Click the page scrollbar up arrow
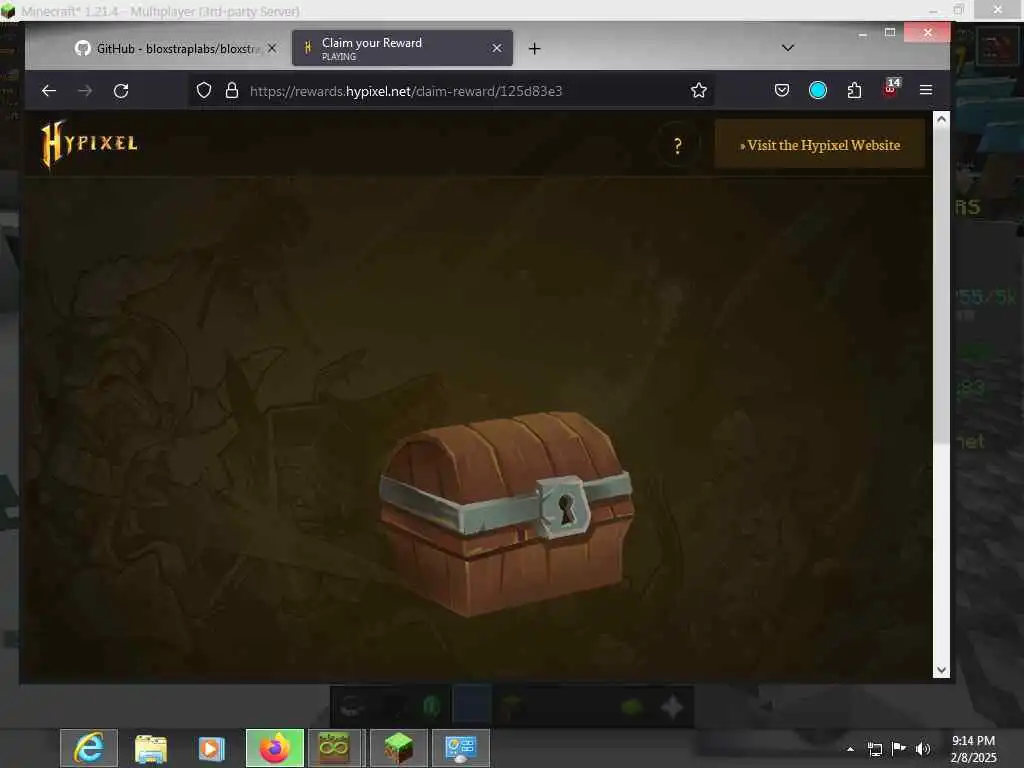1024x768 pixels. [x=941, y=120]
